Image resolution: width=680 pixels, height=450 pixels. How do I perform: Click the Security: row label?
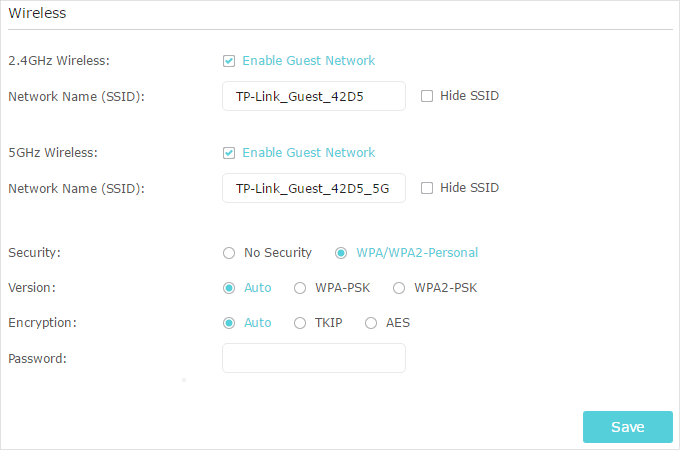coord(34,253)
